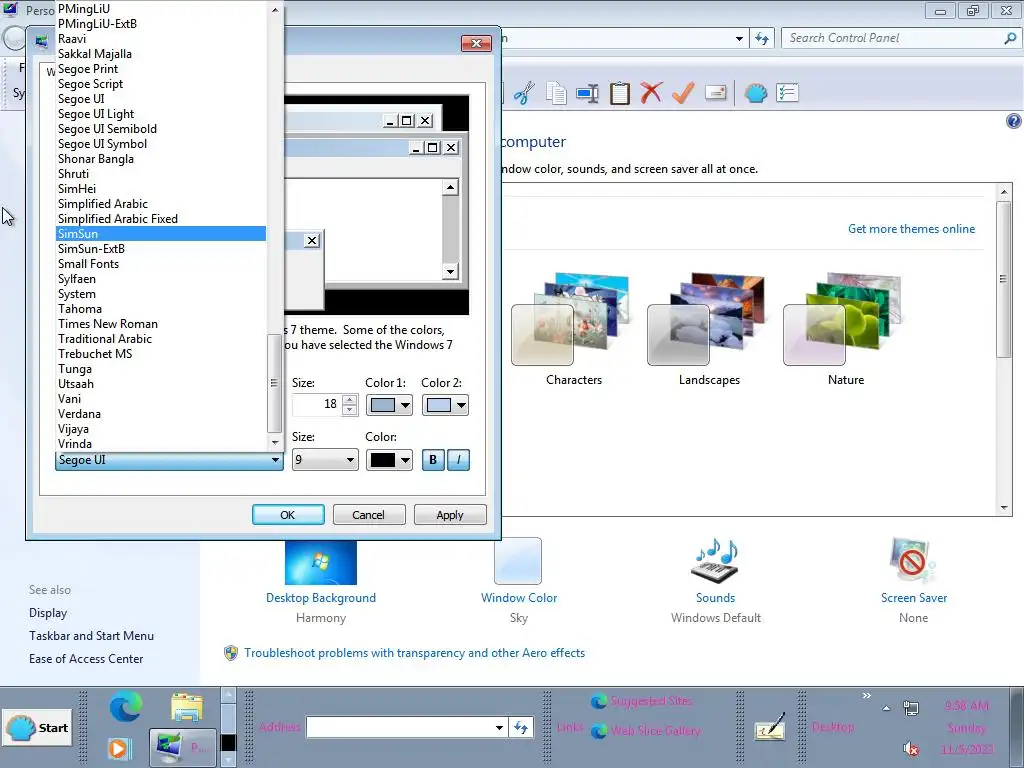The image size is (1024, 768).
Task: Click the search magnifier in Control Panel
Action: click(x=1010, y=39)
